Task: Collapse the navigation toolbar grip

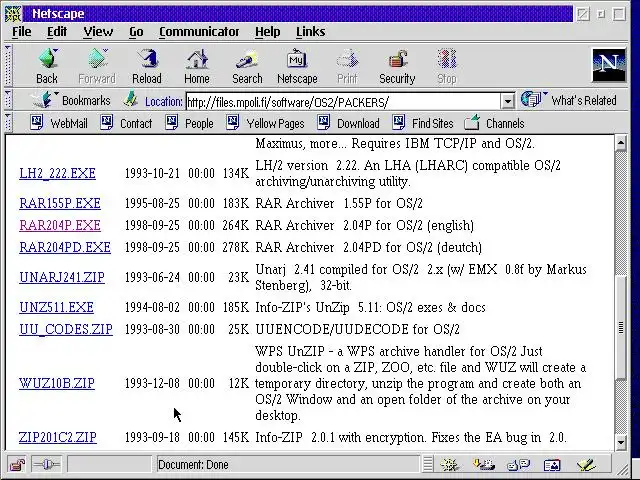Action: click(8, 65)
